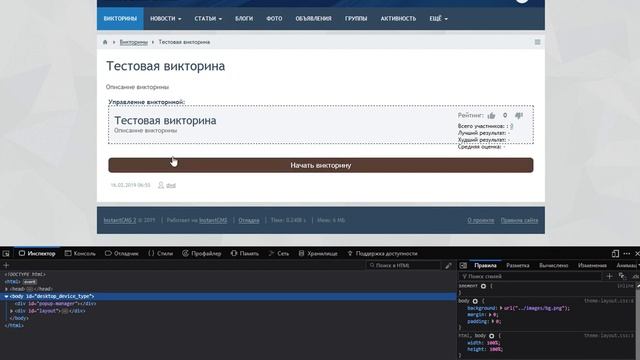Click the selector highlighter icon beside the 'element' rule
This screenshot has height=360, width=640.
(483, 286)
